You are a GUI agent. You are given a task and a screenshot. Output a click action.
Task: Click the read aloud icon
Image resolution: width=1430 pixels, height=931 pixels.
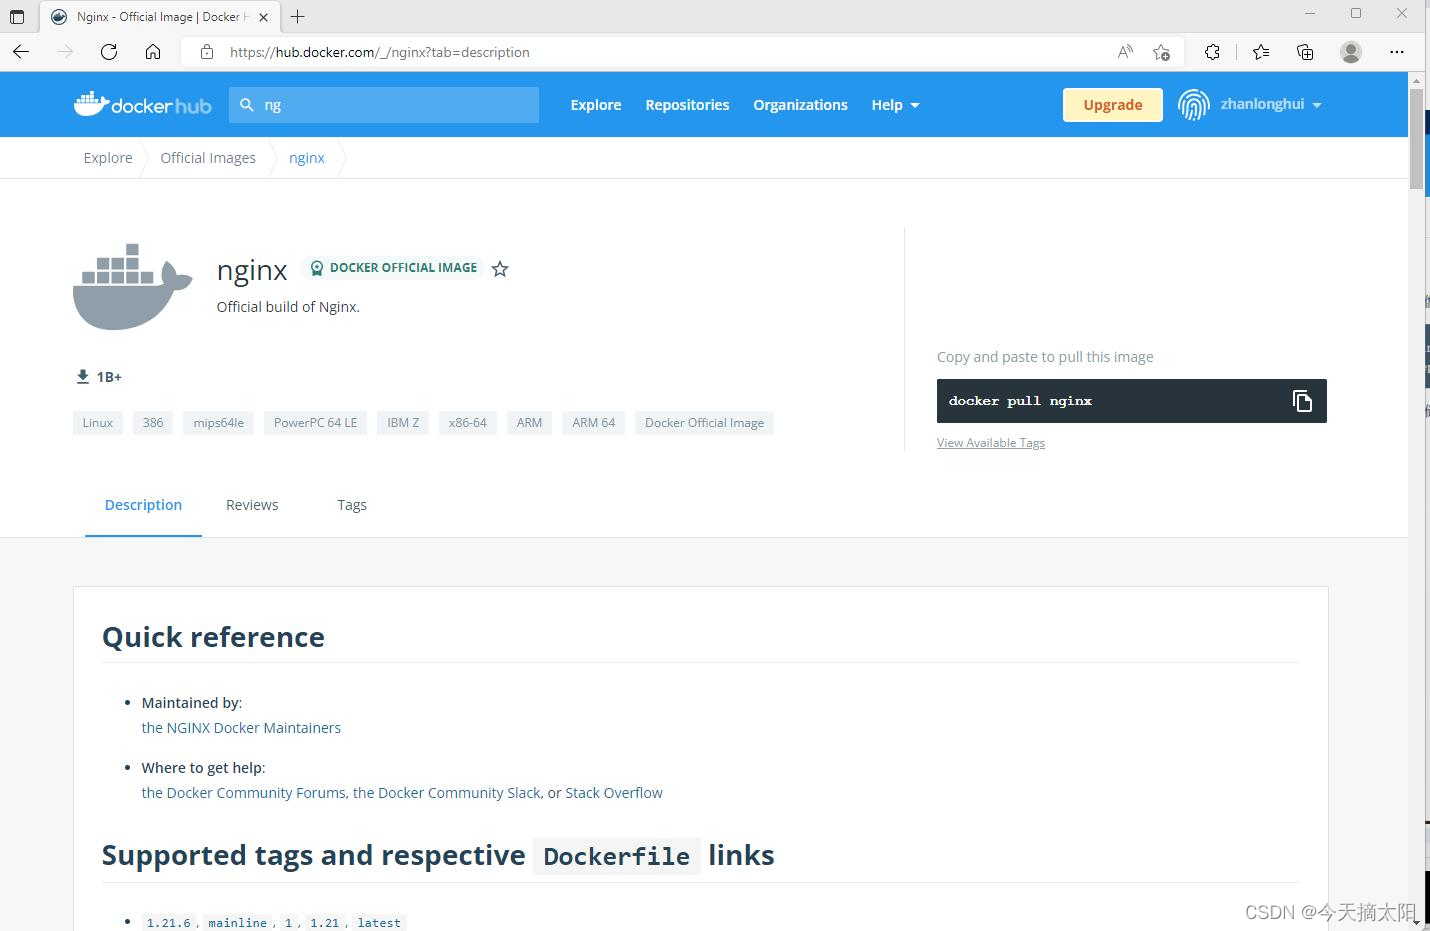1125,52
